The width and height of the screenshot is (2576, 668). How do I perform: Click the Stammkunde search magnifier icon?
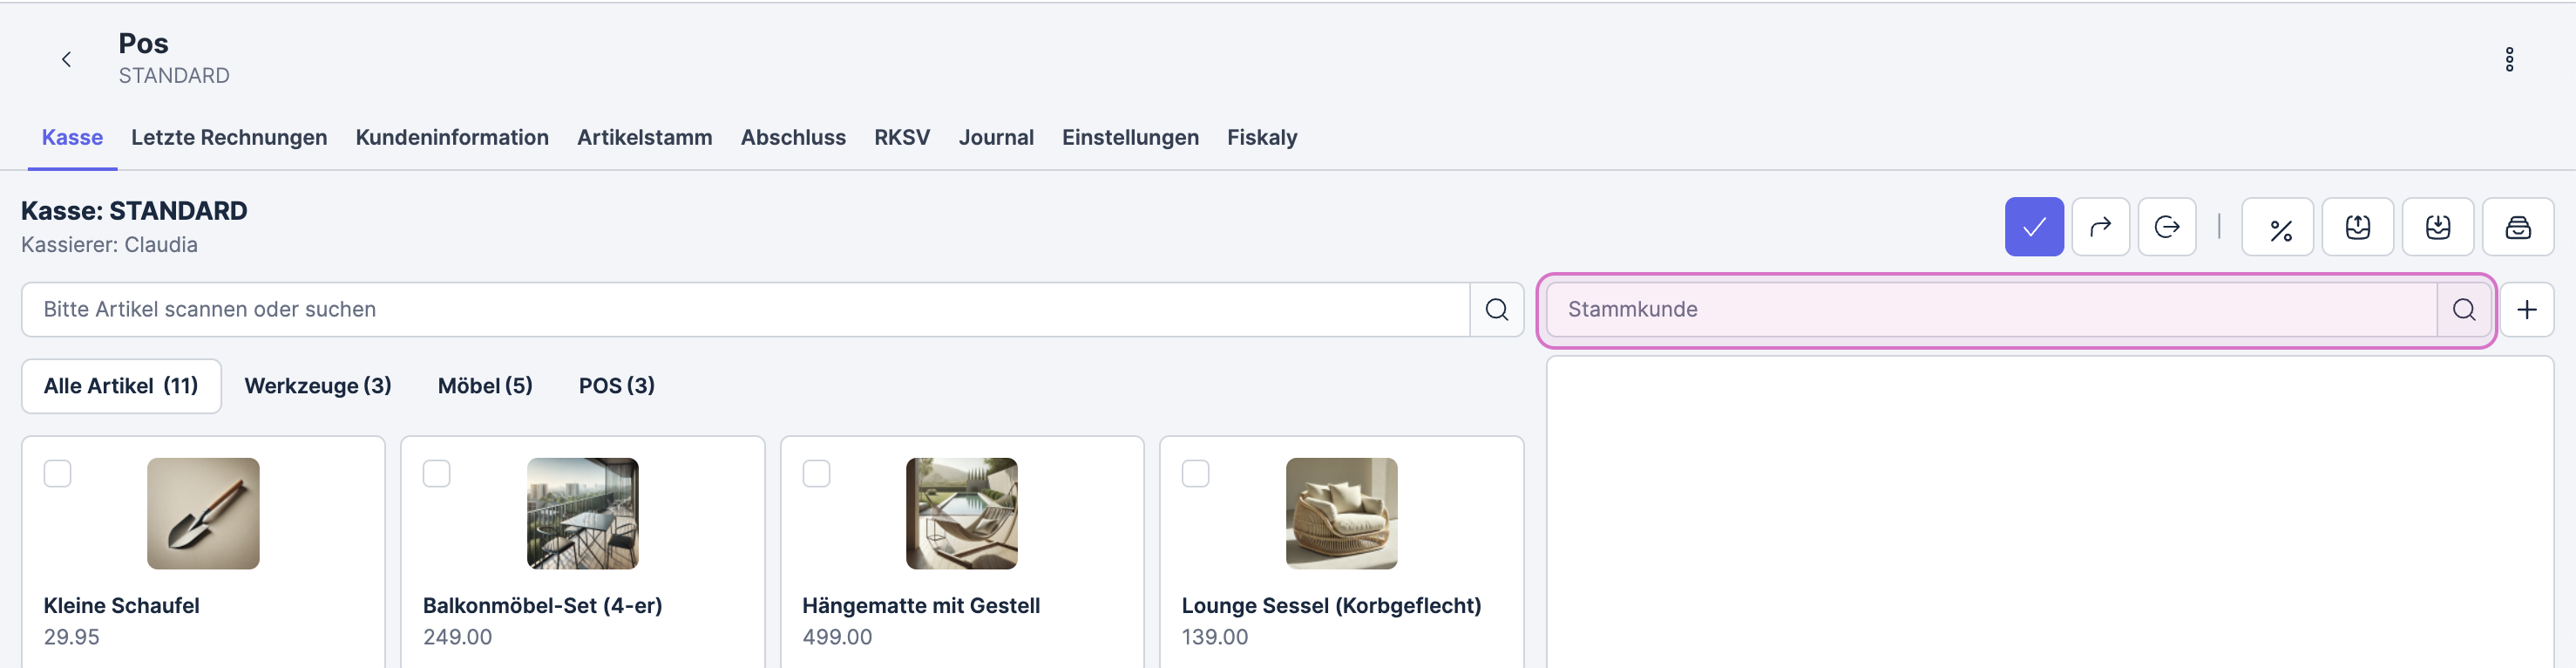[2463, 309]
